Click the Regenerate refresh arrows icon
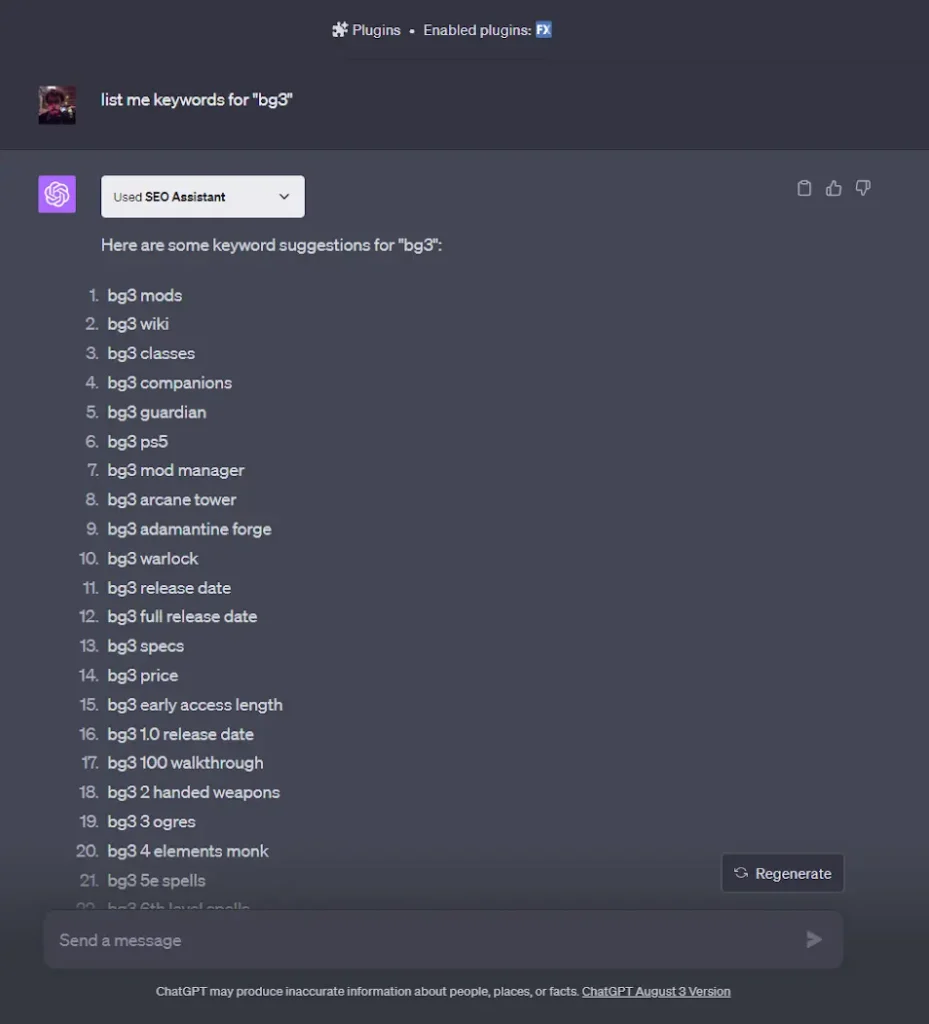The width and height of the screenshot is (929, 1024). pyautogui.click(x=740, y=872)
